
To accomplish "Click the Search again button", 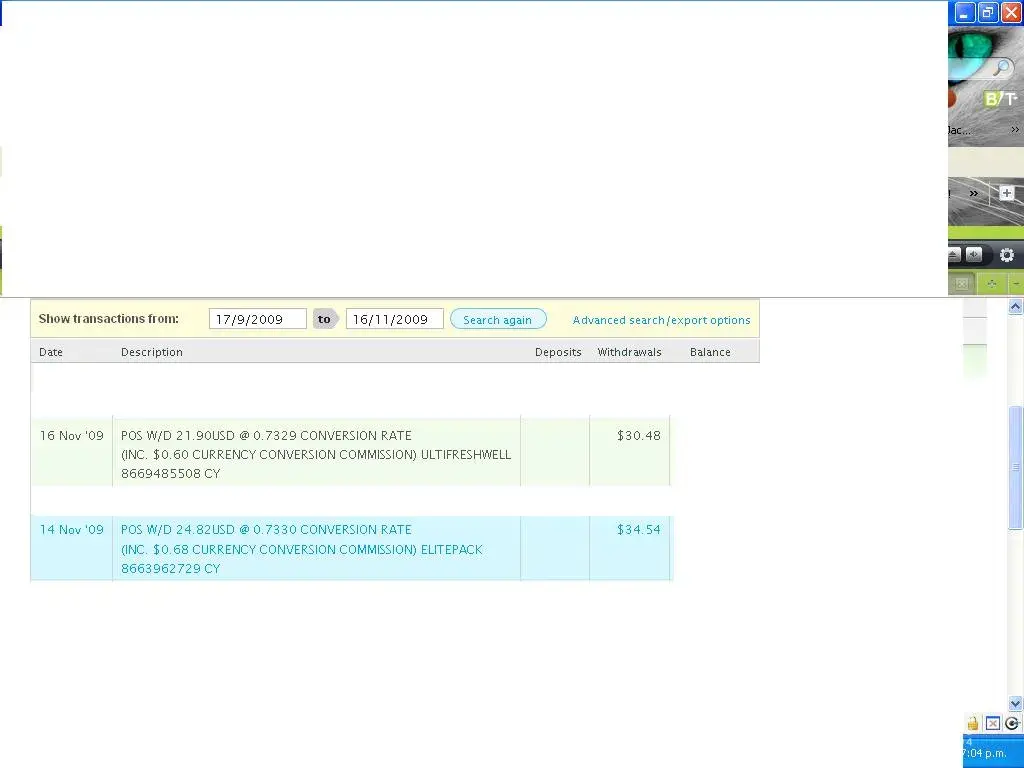I will tap(498, 319).
